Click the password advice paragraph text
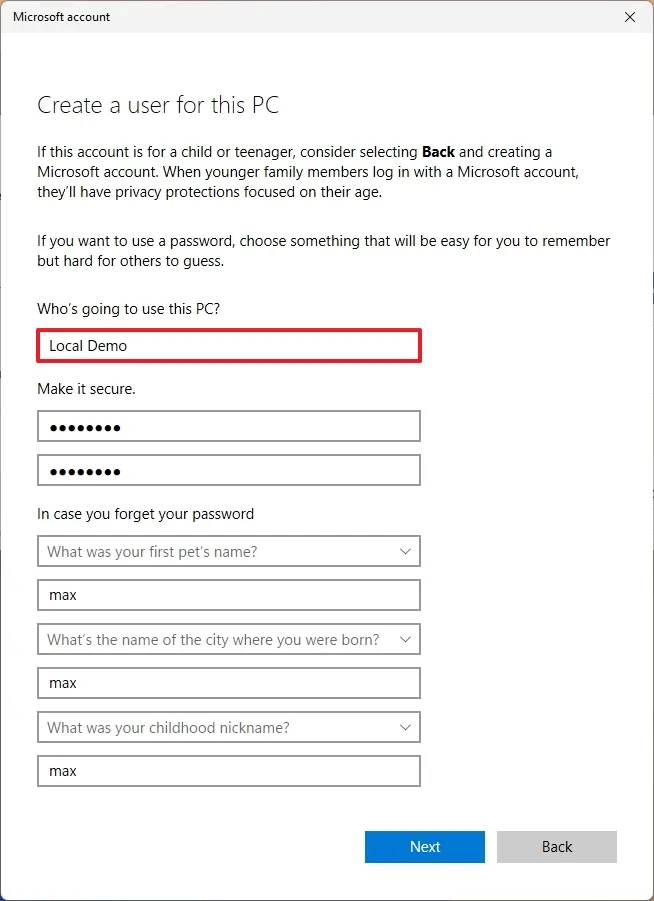This screenshot has width=654, height=901. [x=323, y=251]
